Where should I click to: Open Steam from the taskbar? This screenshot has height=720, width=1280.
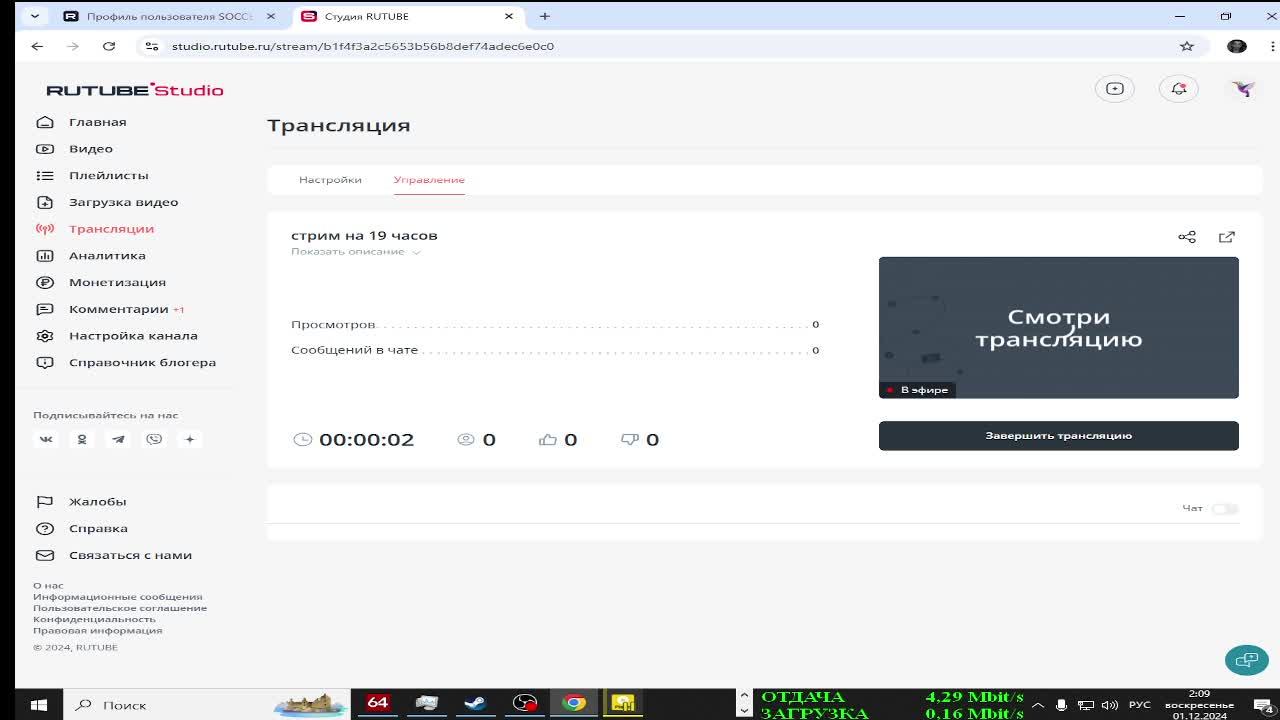(x=475, y=703)
